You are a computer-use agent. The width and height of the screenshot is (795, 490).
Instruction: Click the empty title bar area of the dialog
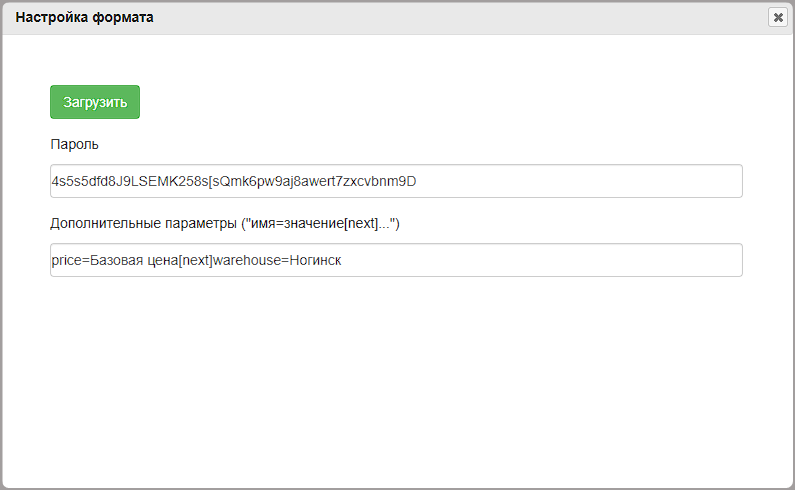pyautogui.click(x=450, y=17)
